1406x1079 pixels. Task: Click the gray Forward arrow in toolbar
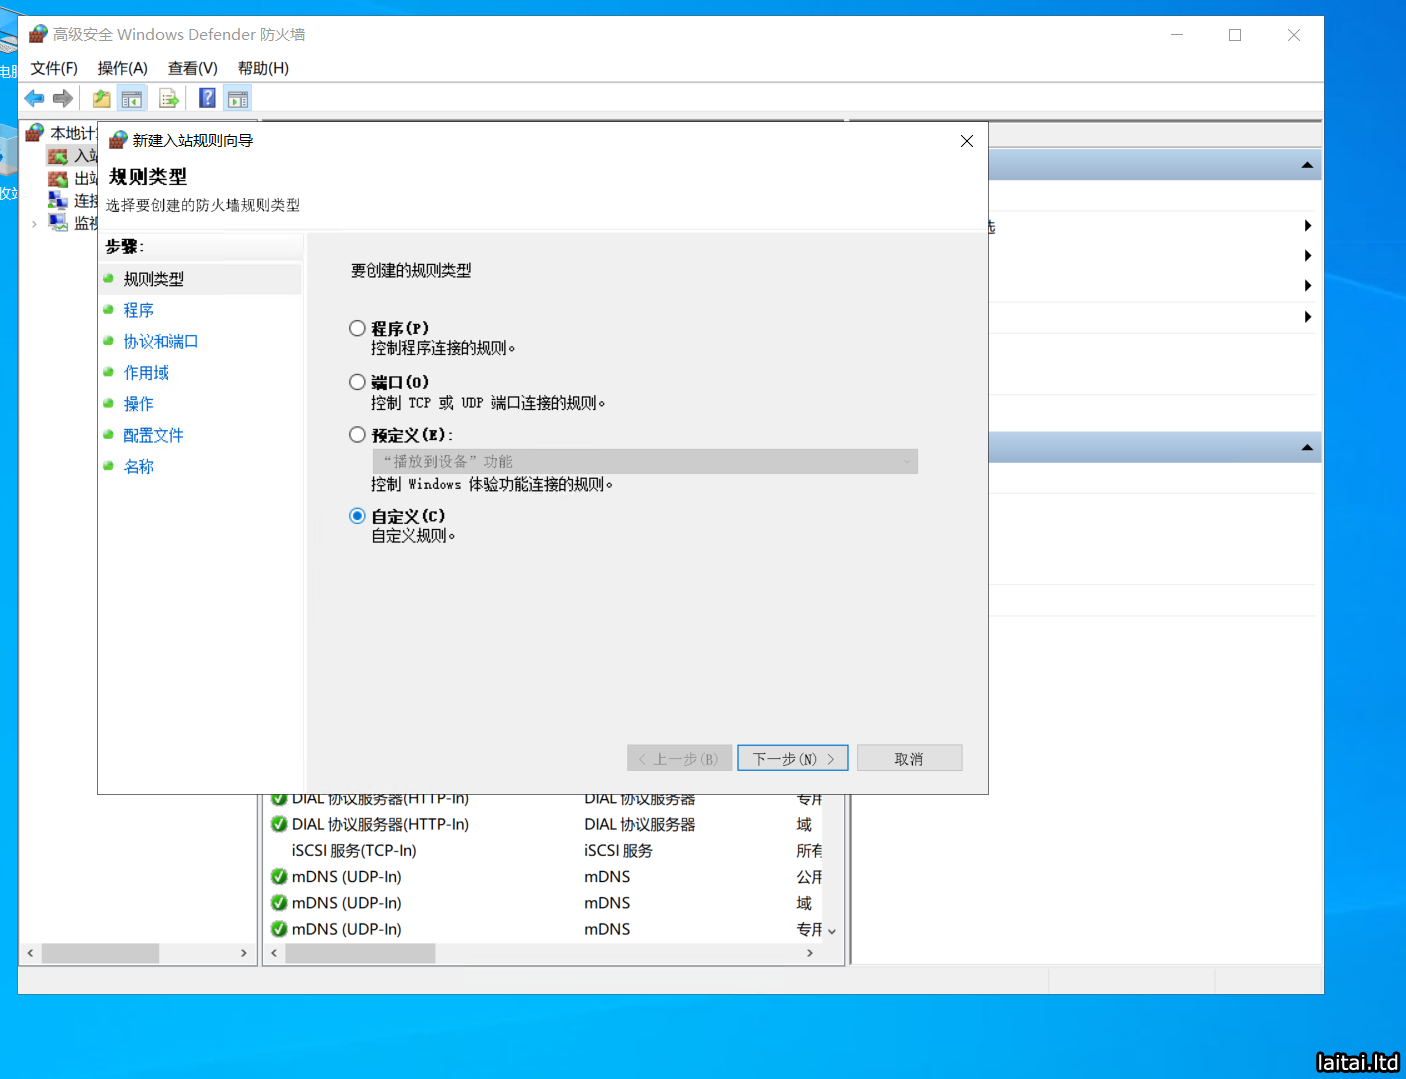[63, 98]
